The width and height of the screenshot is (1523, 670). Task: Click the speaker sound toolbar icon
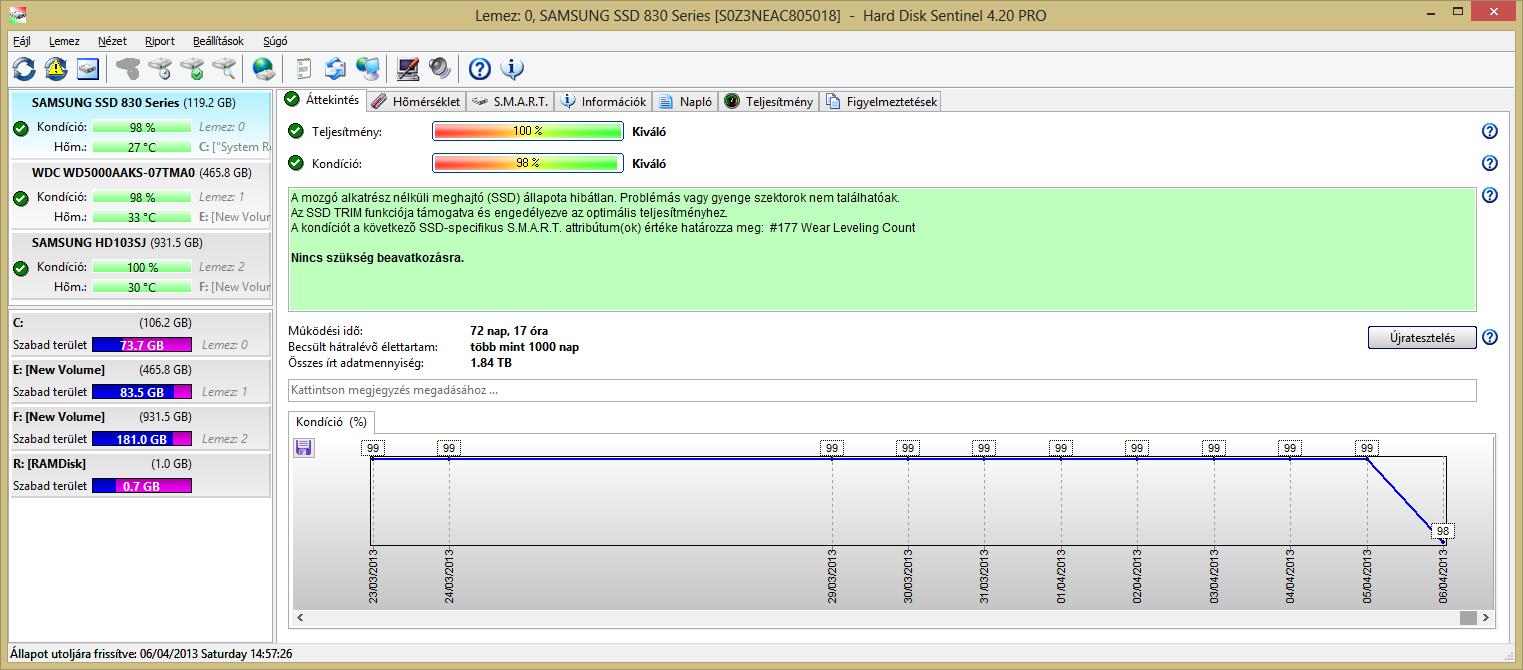pyautogui.click(x=439, y=68)
